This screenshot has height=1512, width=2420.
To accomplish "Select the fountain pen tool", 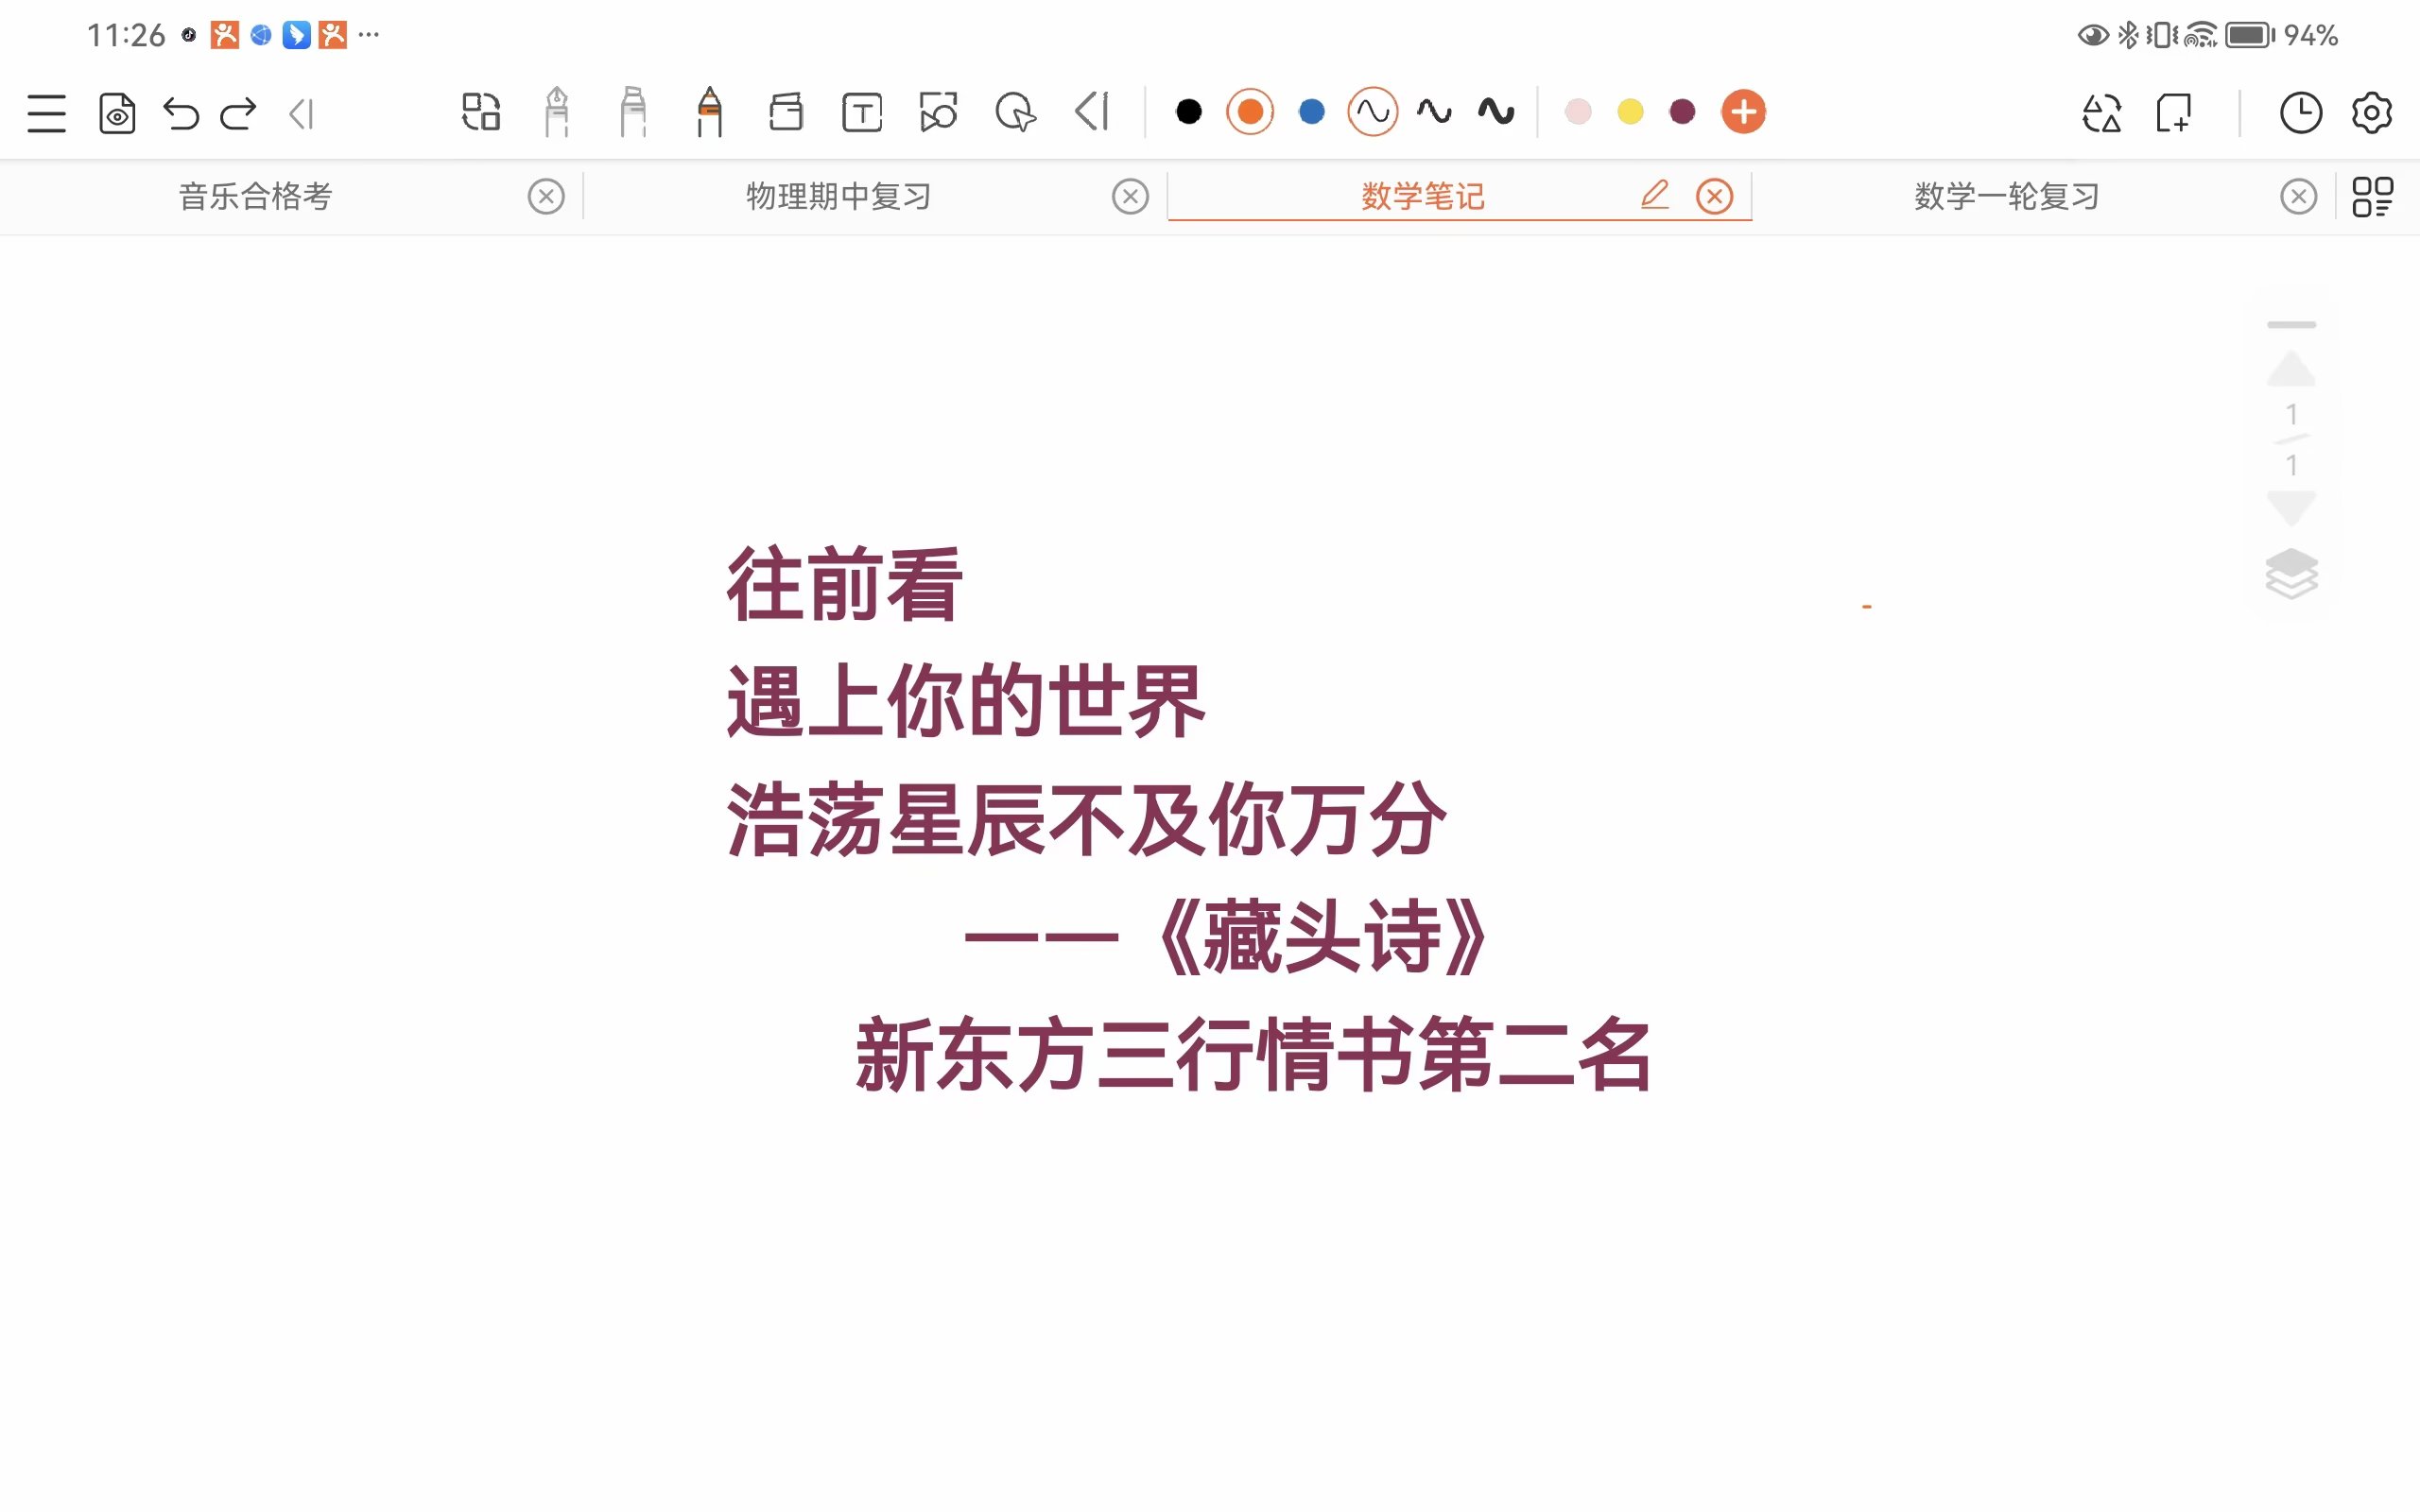I will (x=557, y=111).
